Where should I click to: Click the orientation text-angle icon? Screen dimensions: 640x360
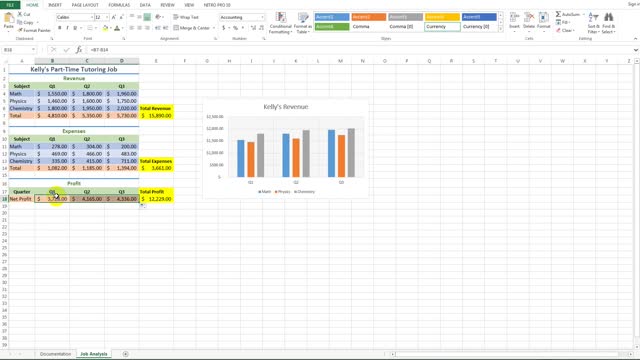pyautogui.click(x=158, y=17)
